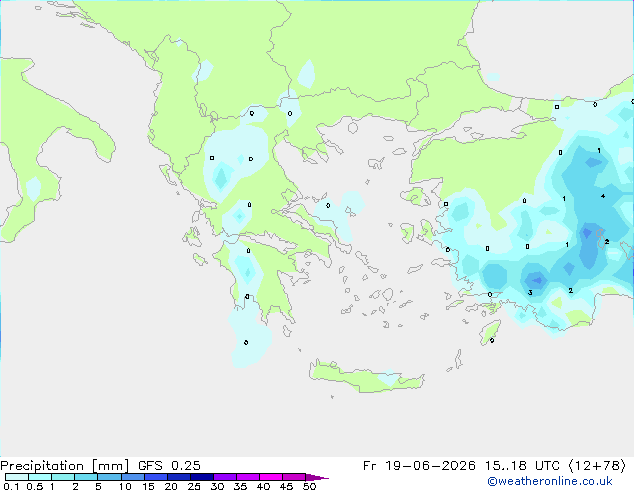Click the forecast date 'Fr 19-06-2026'
The height and width of the screenshot is (490, 634).
(419, 466)
